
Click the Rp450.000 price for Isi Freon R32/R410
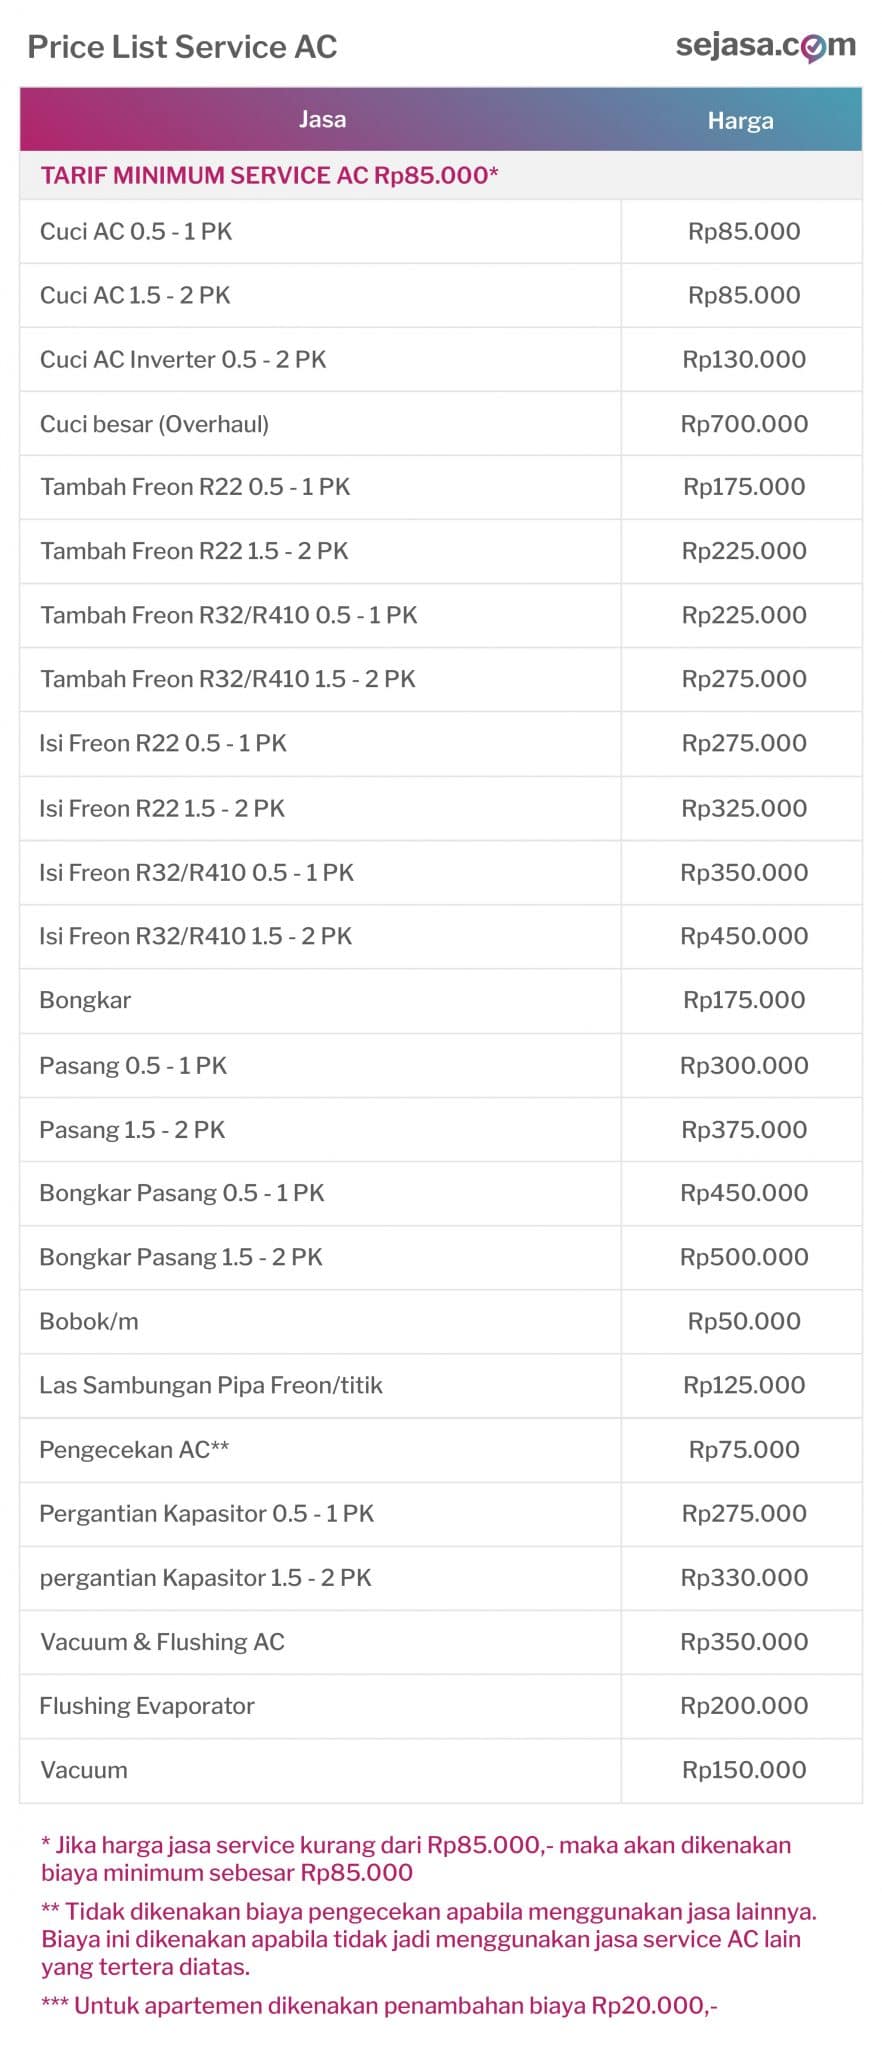pyautogui.click(x=744, y=936)
